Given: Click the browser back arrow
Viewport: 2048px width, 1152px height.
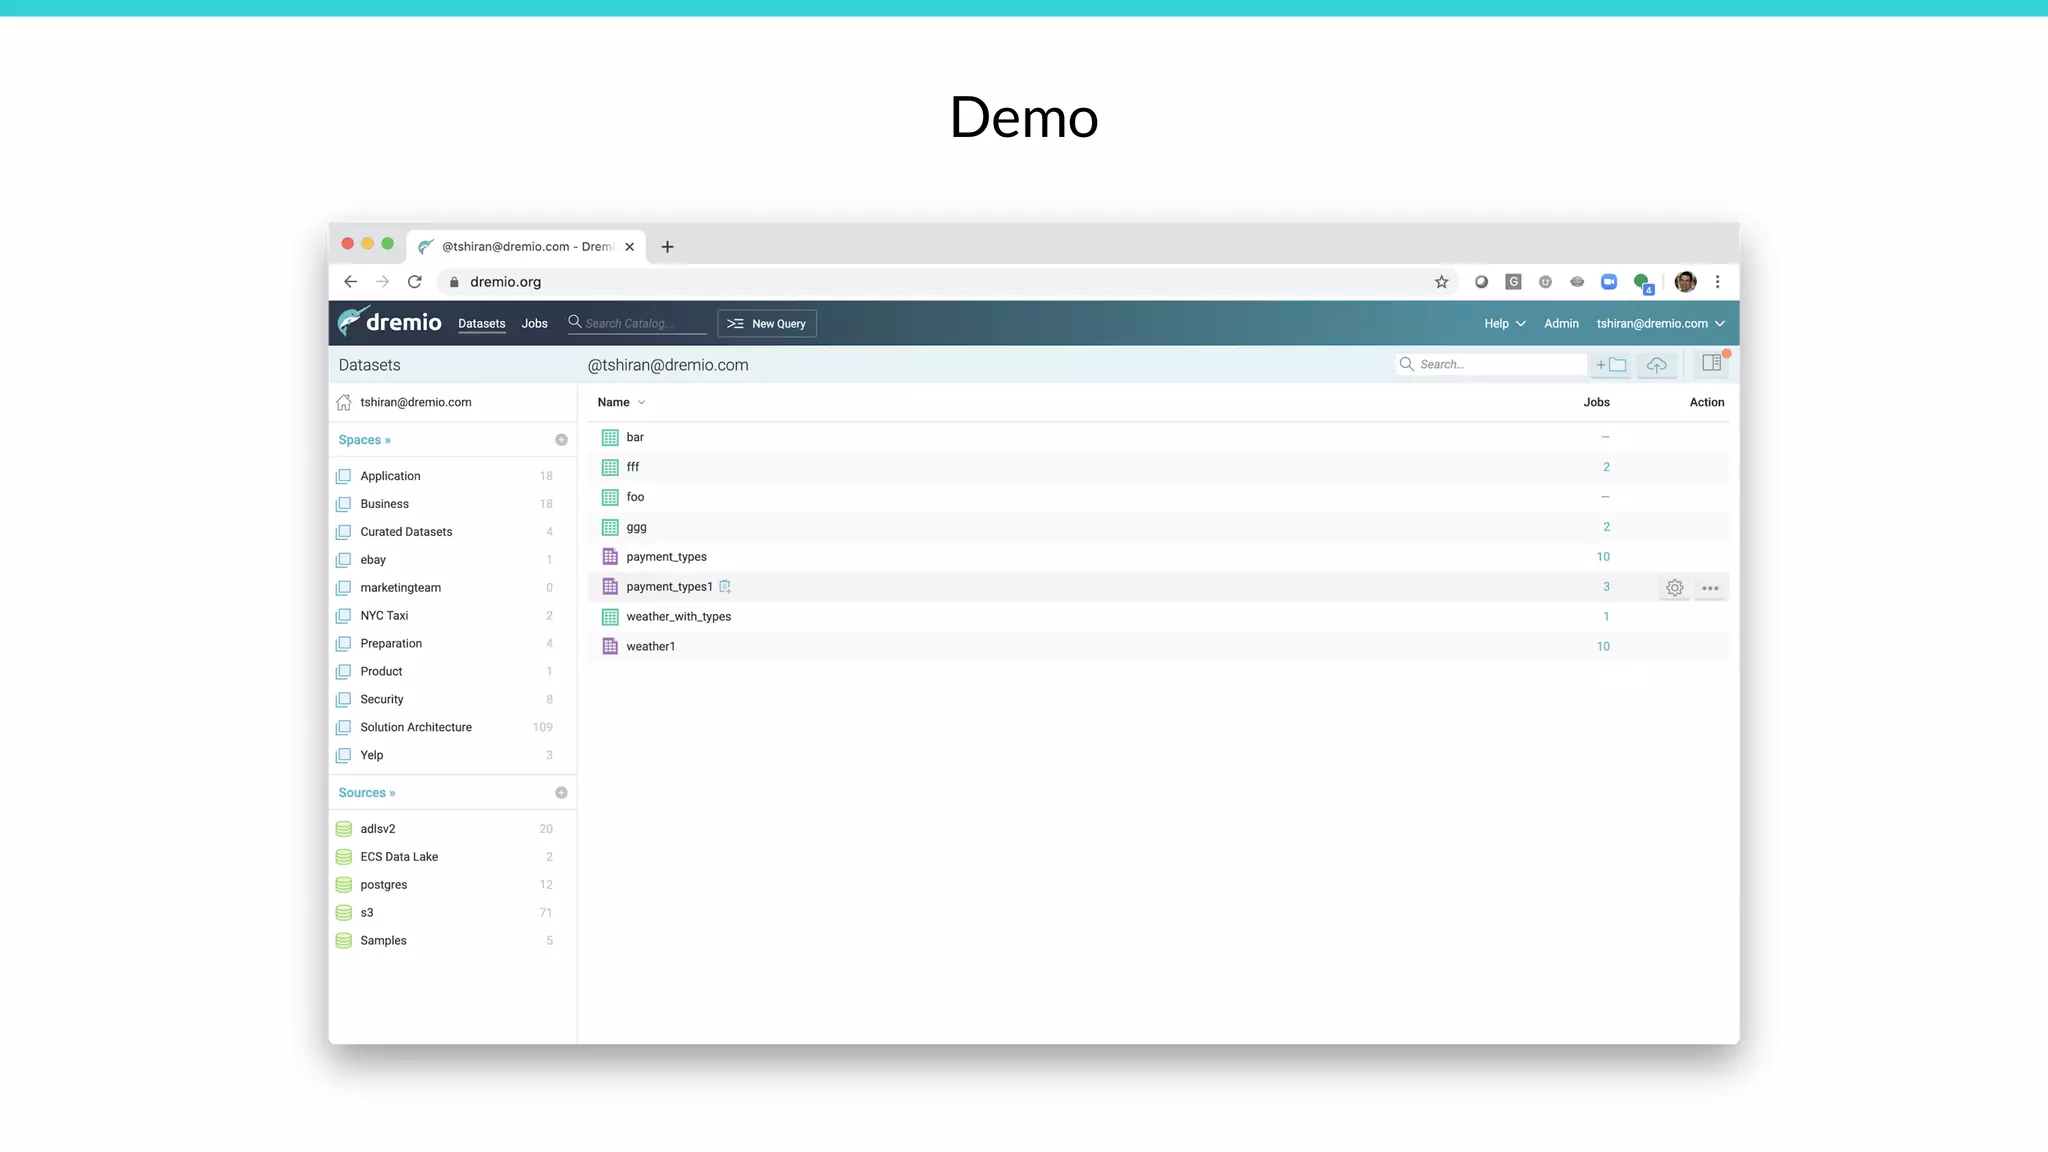Looking at the screenshot, I should (x=350, y=282).
